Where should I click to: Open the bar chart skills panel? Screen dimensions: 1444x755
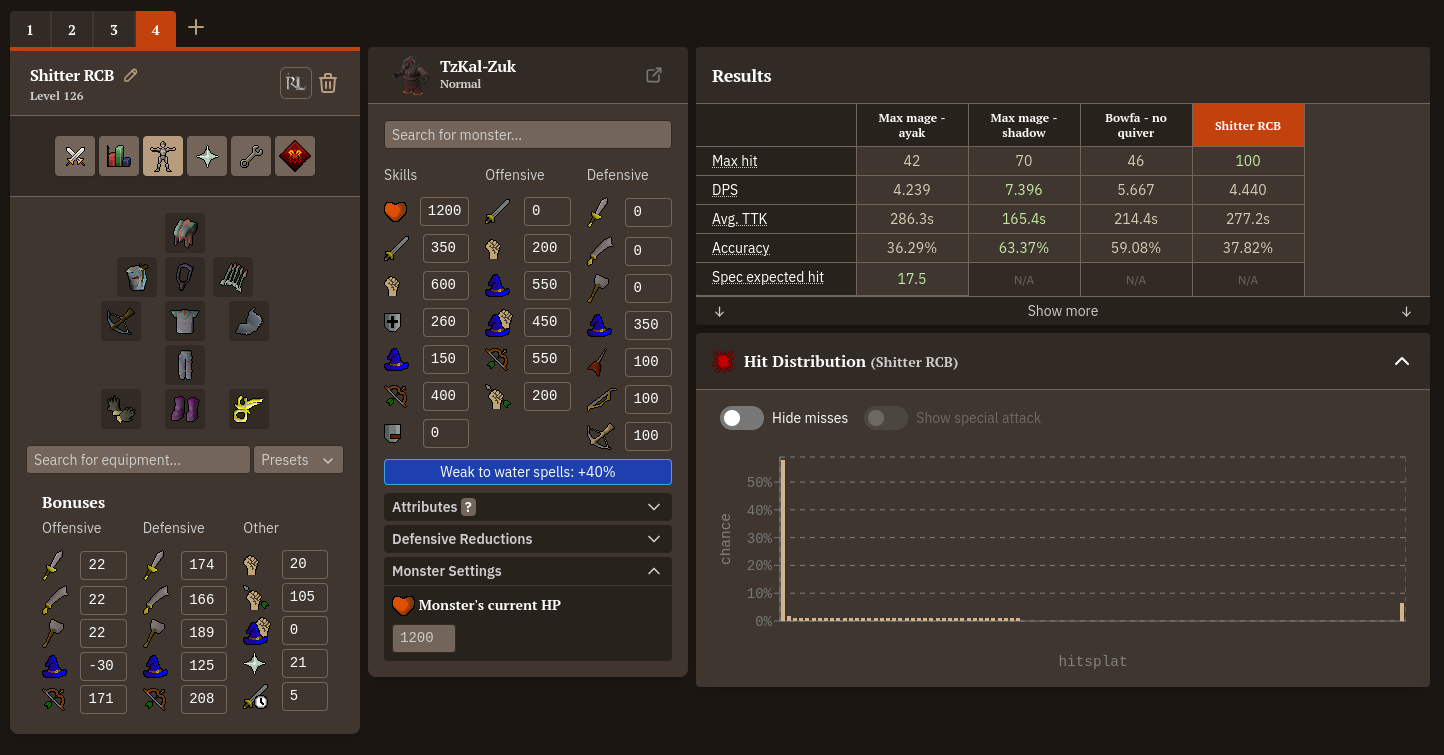[x=119, y=156]
